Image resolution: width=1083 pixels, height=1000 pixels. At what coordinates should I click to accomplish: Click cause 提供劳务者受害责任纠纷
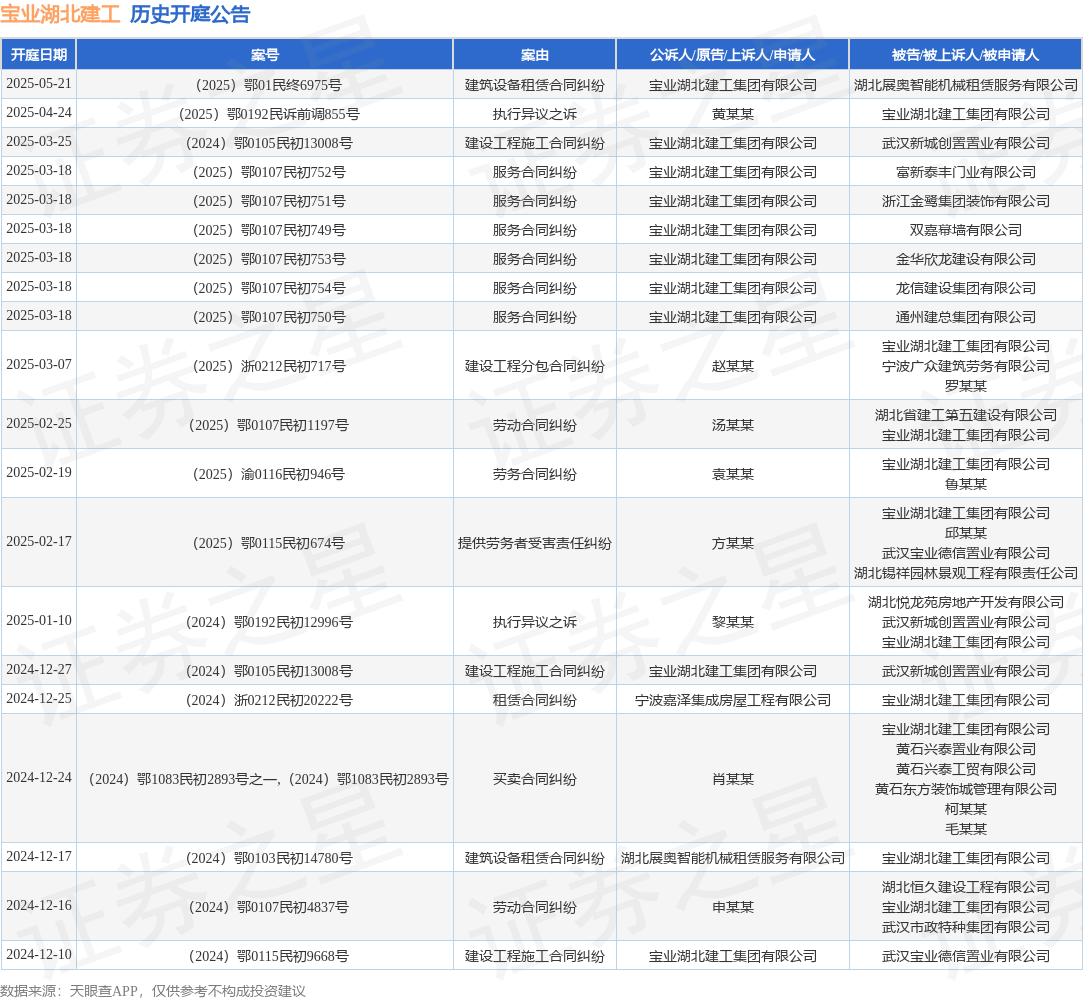click(x=535, y=543)
